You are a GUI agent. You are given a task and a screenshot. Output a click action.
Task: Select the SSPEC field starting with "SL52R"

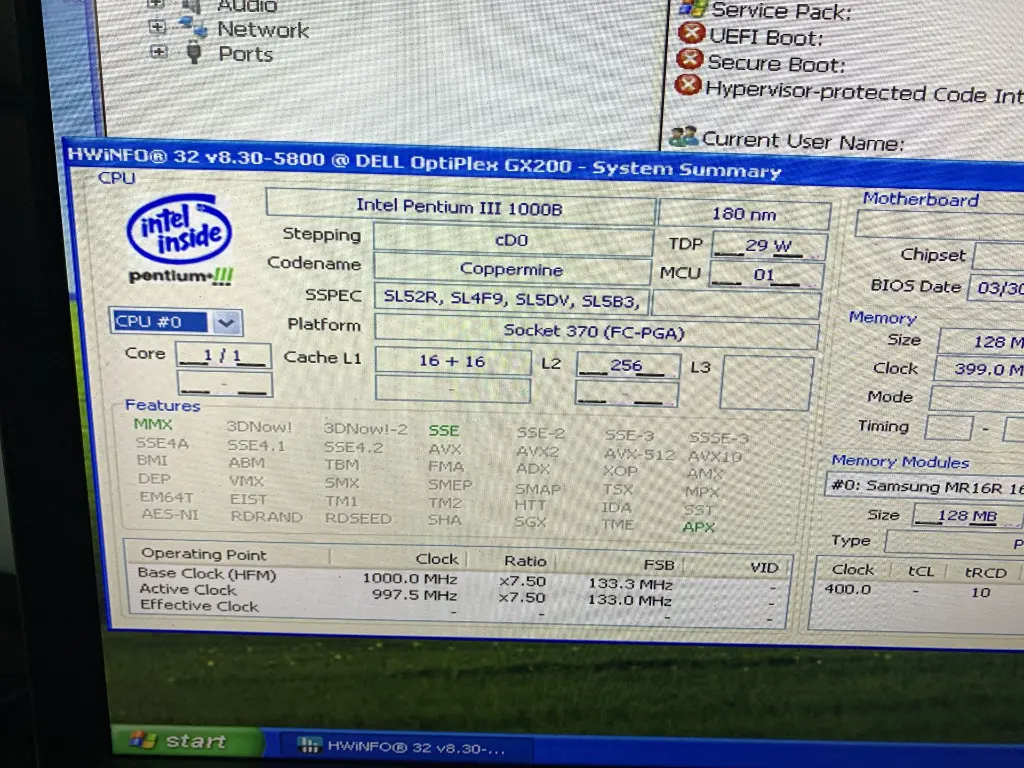click(511, 300)
